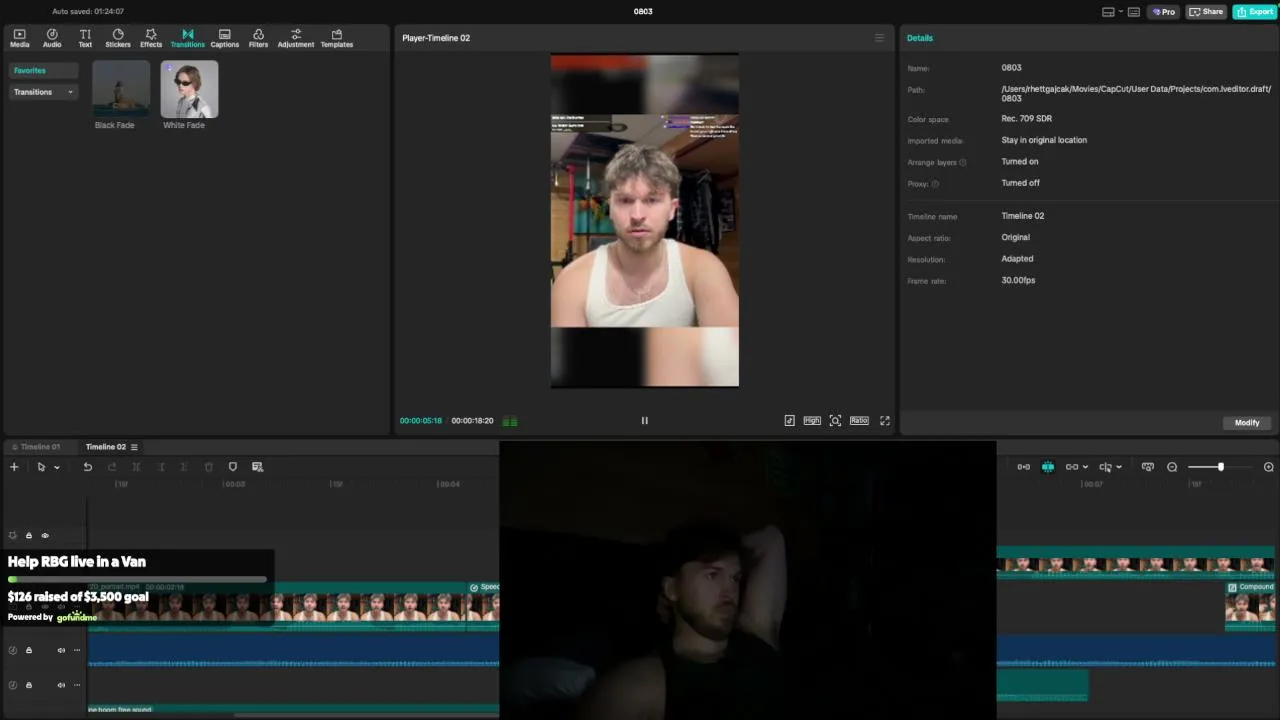Switch to the Text panel
Viewport: 1280px width, 720px height.
coord(85,38)
